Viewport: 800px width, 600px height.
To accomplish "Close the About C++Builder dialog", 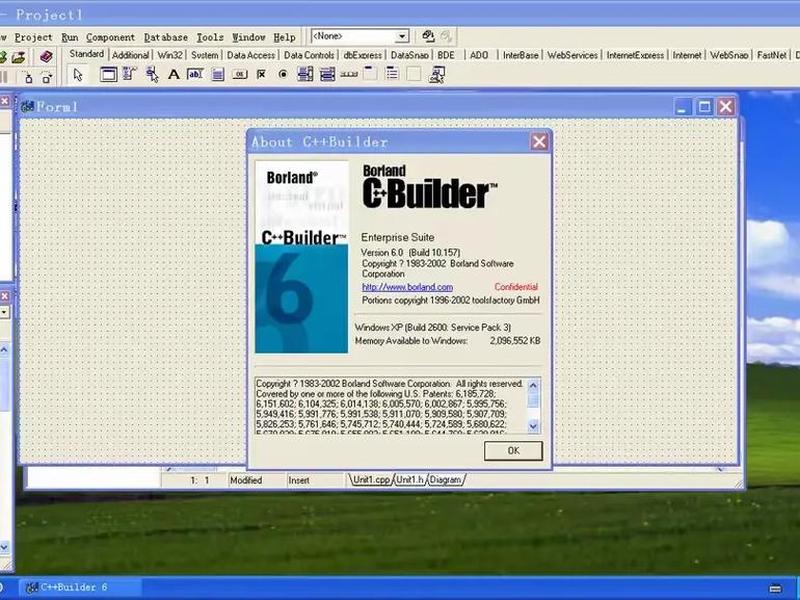I will 539,141.
